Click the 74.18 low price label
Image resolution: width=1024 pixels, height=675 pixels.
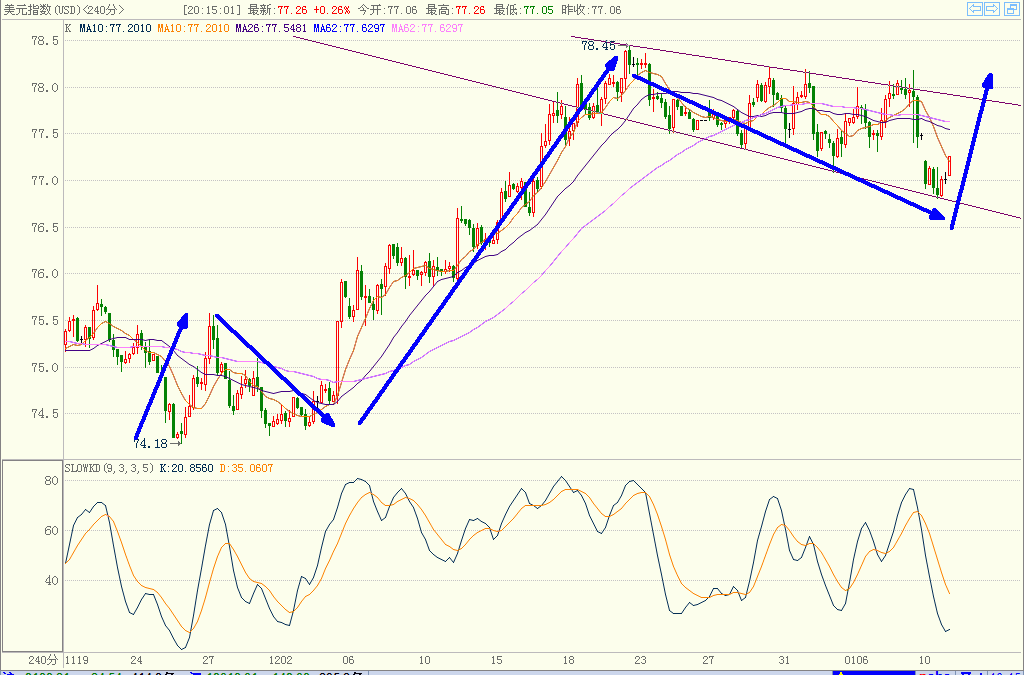(151, 444)
